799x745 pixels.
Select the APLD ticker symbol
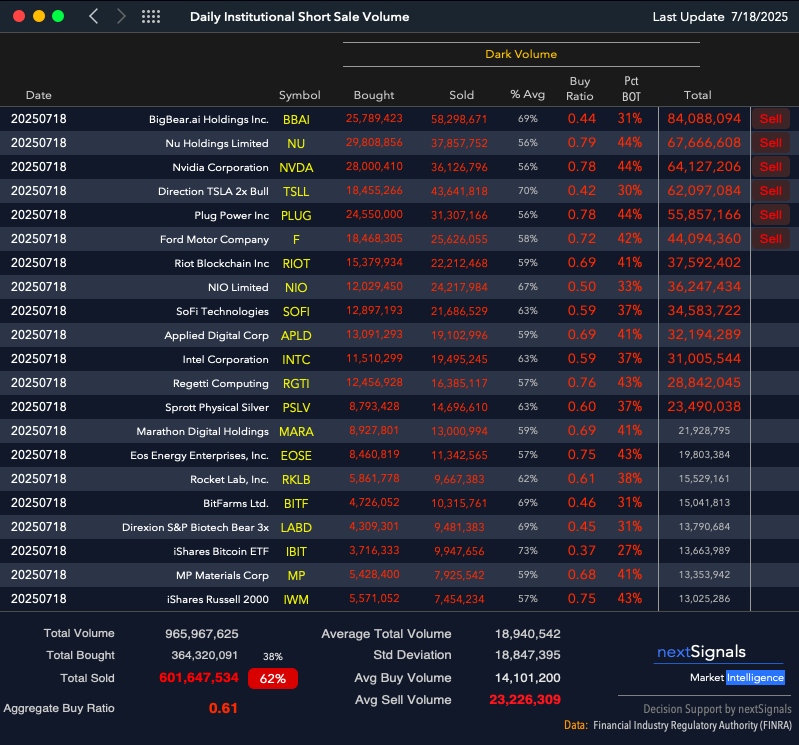point(296,335)
